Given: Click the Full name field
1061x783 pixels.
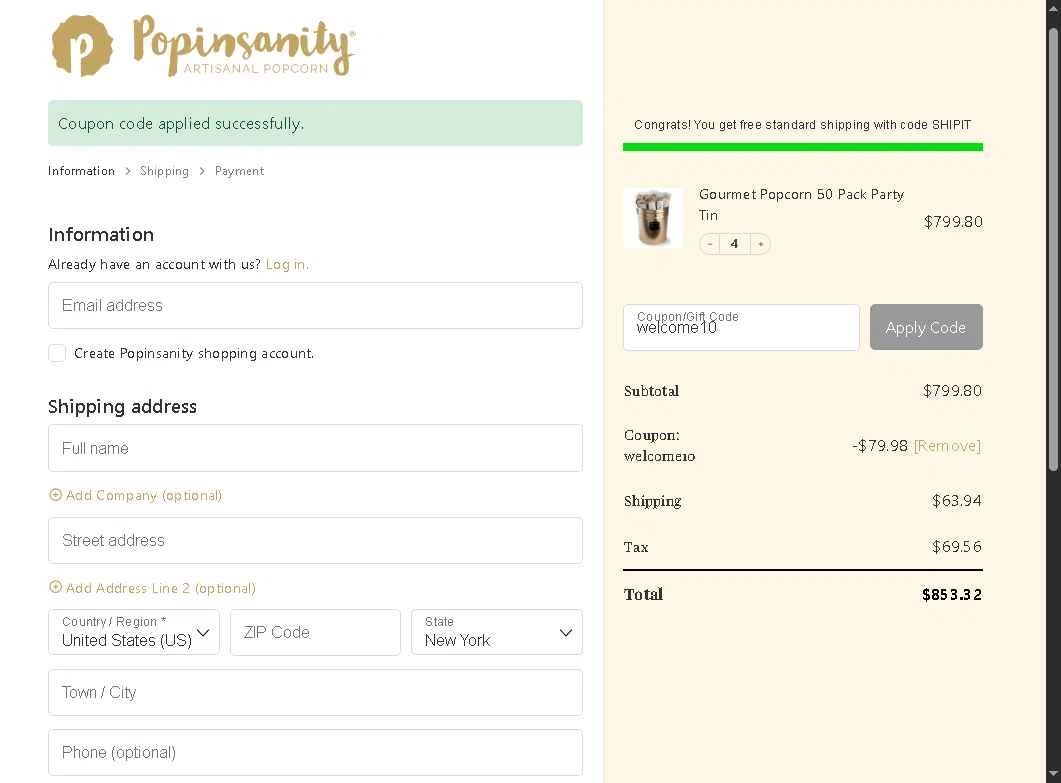Looking at the screenshot, I should pos(315,448).
